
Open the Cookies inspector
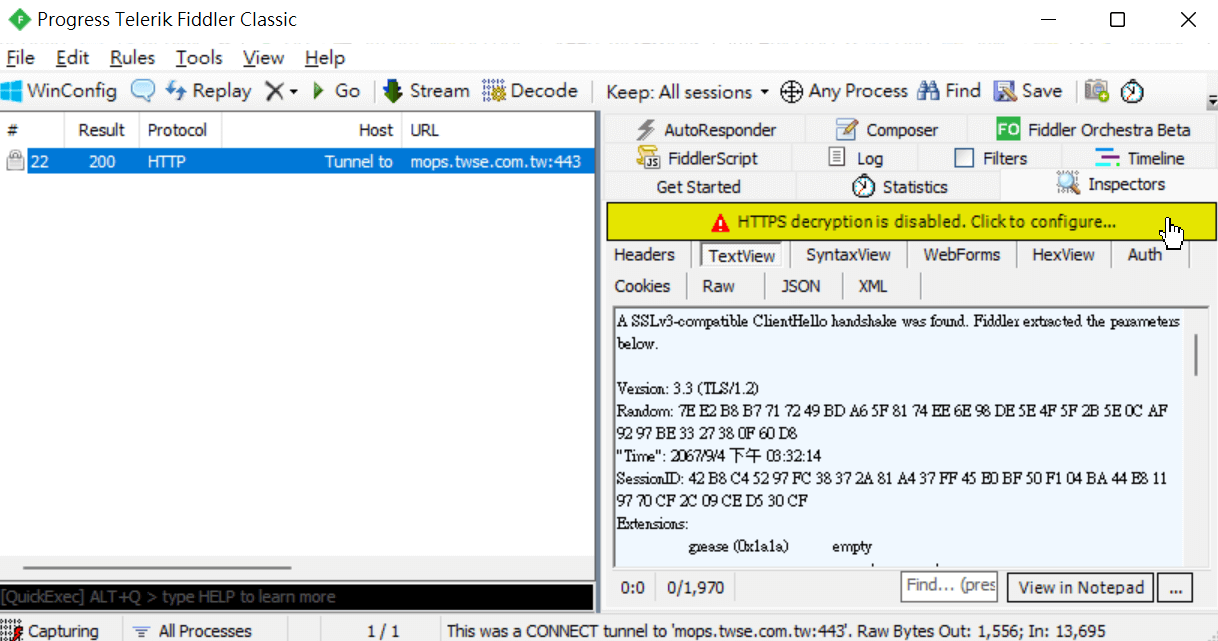[642, 286]
